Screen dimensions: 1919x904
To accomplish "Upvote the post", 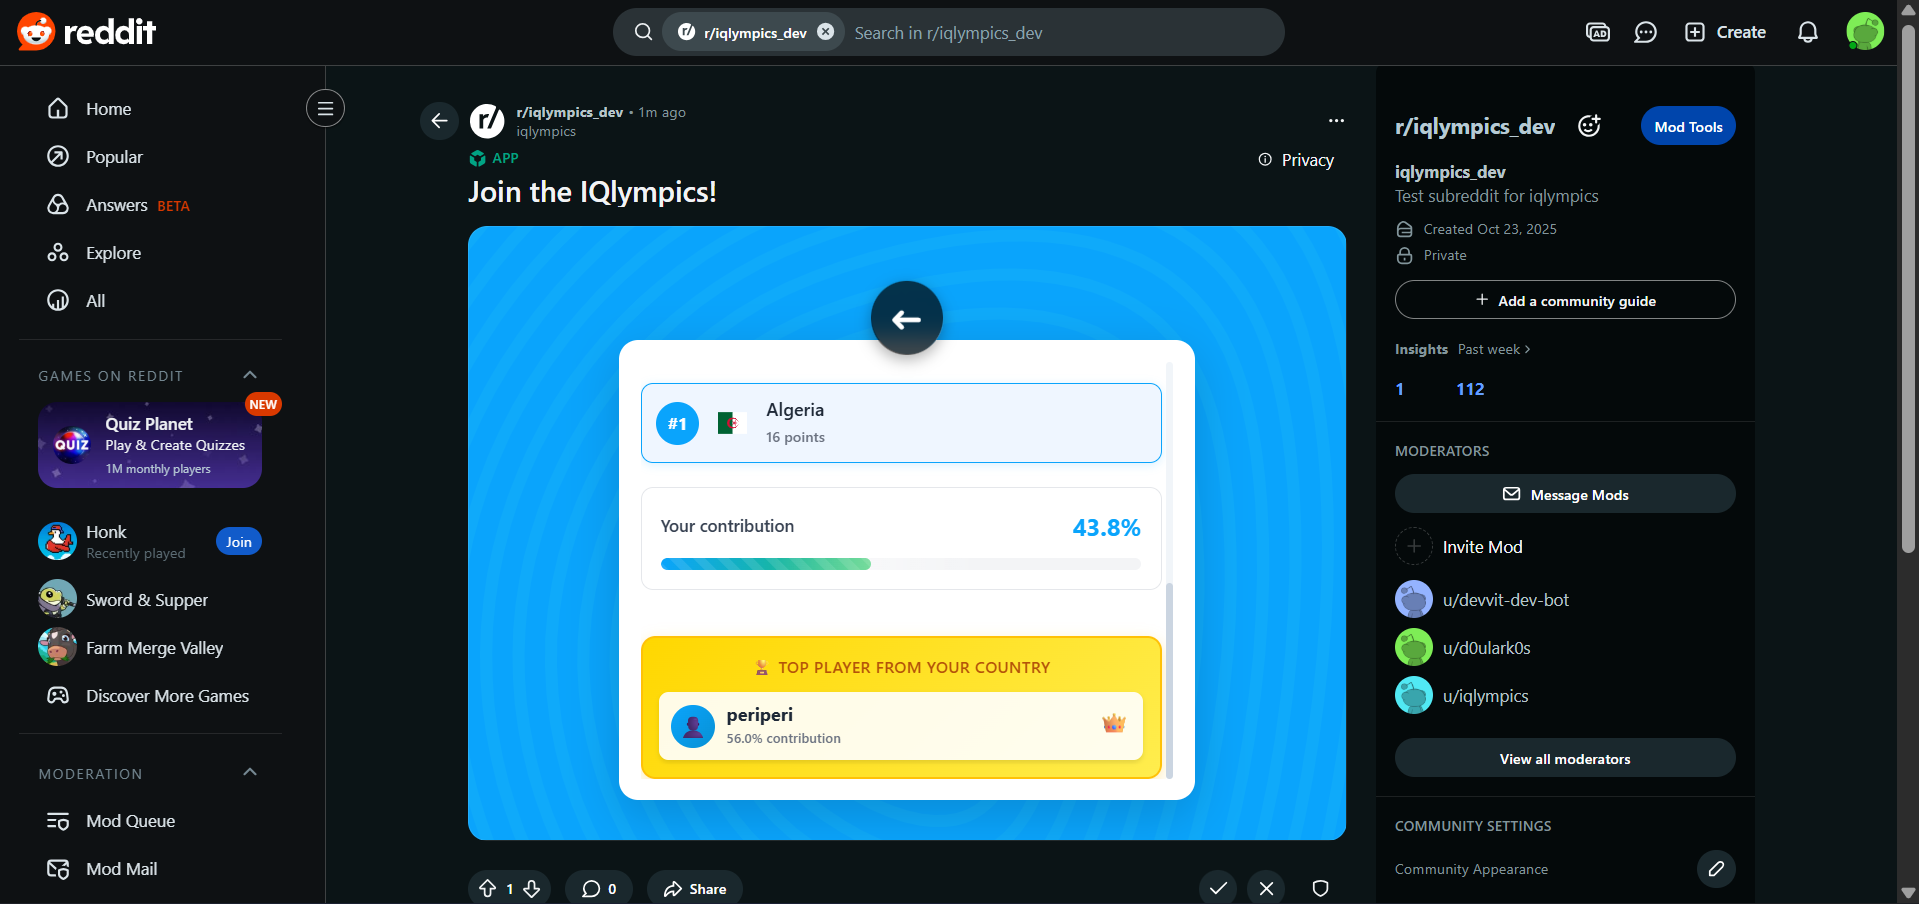I will tap(488, 888).
